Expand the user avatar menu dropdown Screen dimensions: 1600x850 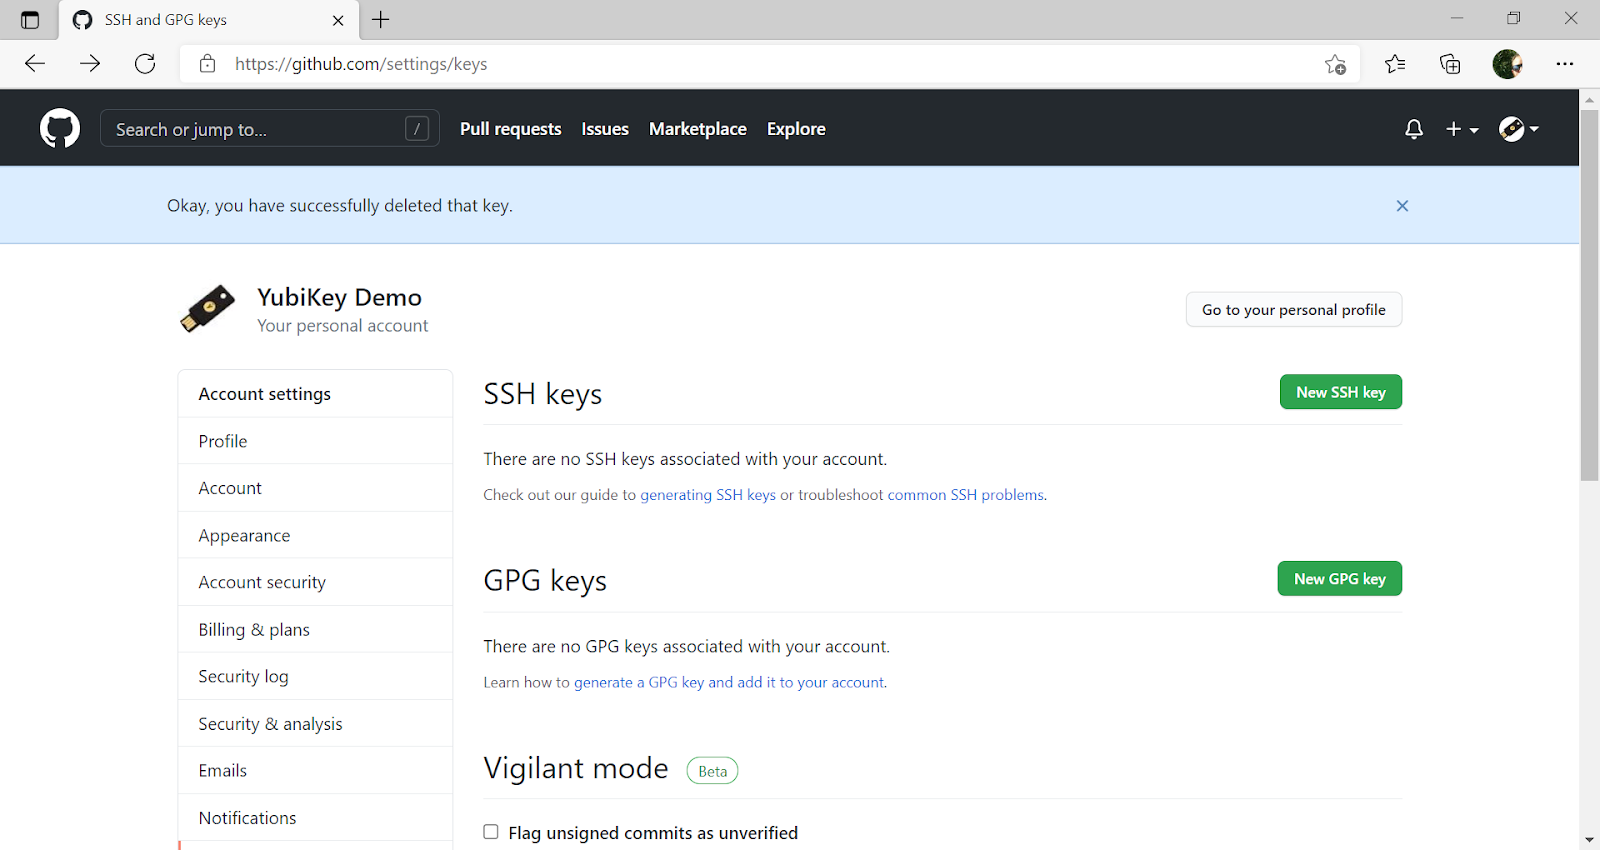1518,129
